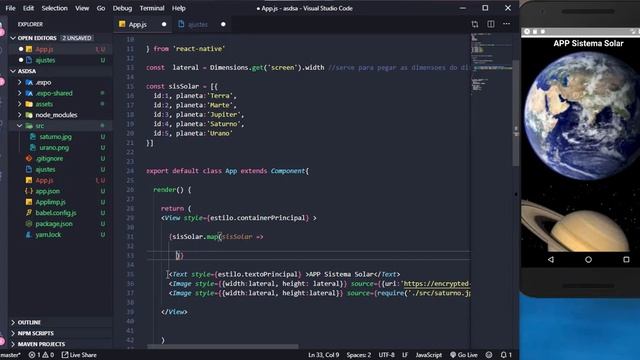
Task: Click the vertical editor scrollbar
Action: pos(516,113)
